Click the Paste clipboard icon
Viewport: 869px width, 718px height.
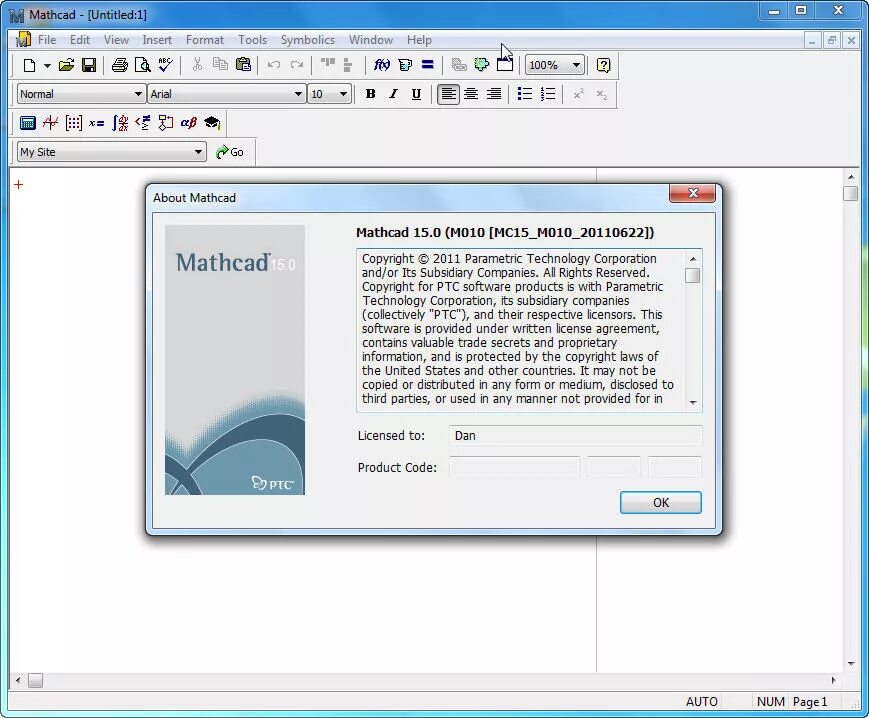pos(243,65)
